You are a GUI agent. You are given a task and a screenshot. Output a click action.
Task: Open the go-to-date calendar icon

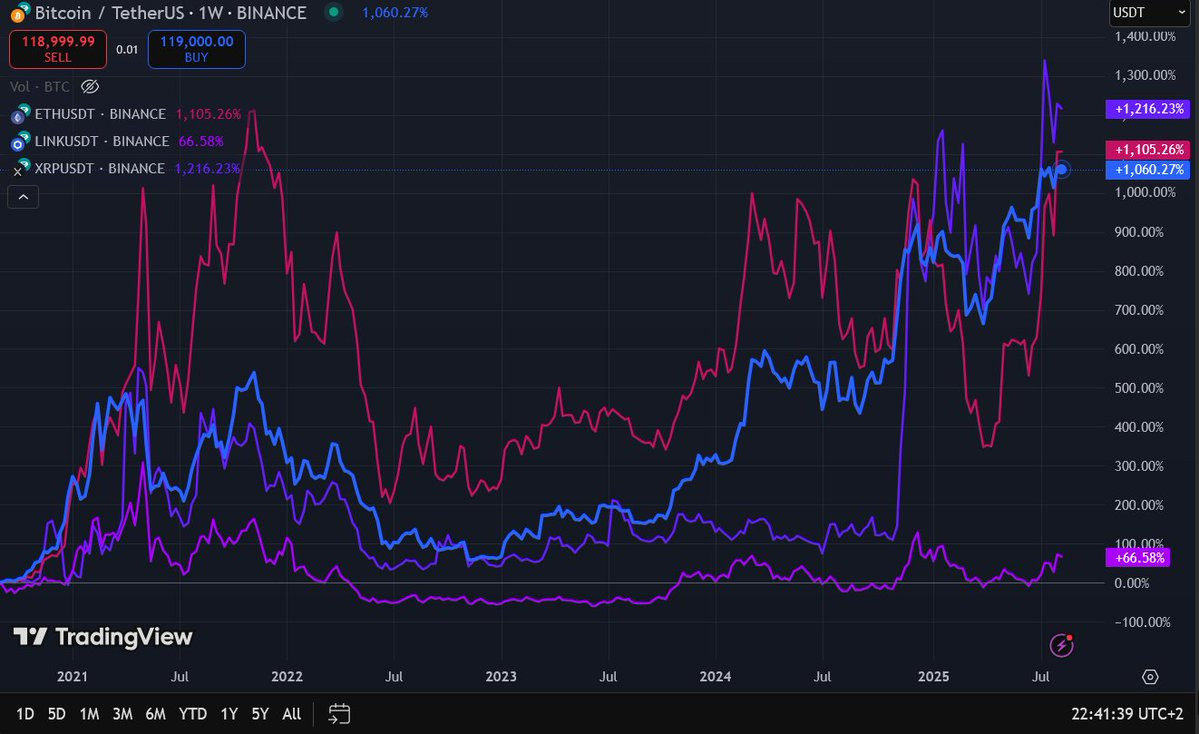pyautogui.click(x=339, y=714)
